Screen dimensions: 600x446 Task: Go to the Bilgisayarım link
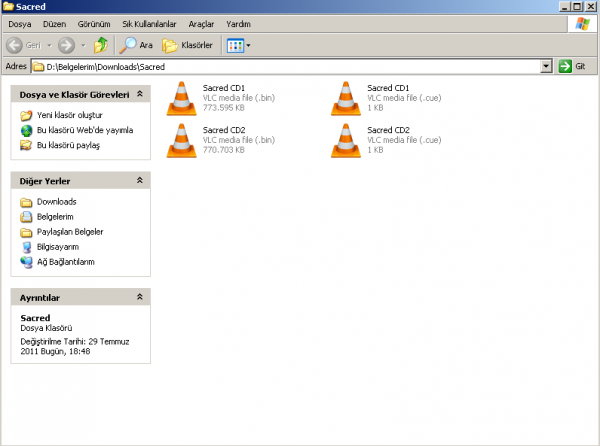click(x=58, y=247)
